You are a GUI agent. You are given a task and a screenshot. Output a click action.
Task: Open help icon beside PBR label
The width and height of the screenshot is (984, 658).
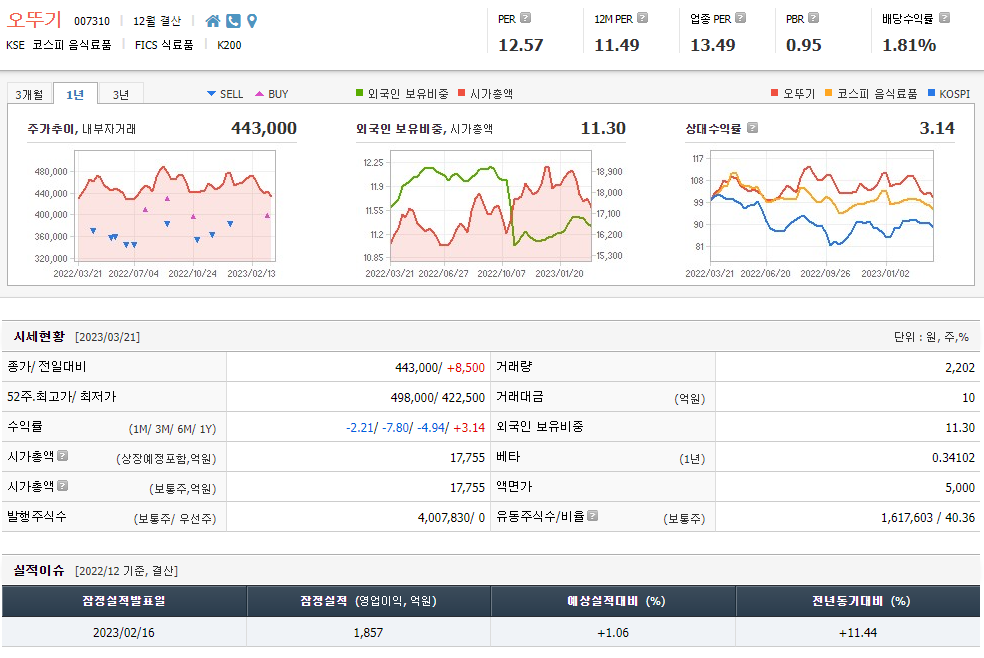814,18
